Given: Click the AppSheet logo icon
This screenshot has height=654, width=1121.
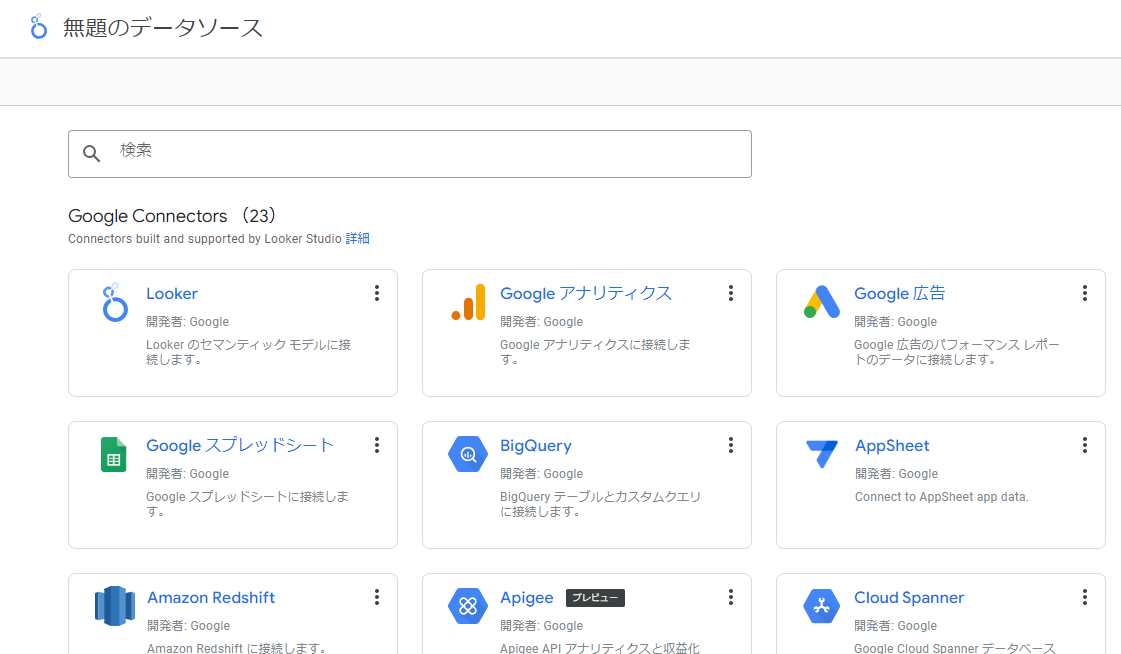Looking at the screenshot, I should click(821, 454).
